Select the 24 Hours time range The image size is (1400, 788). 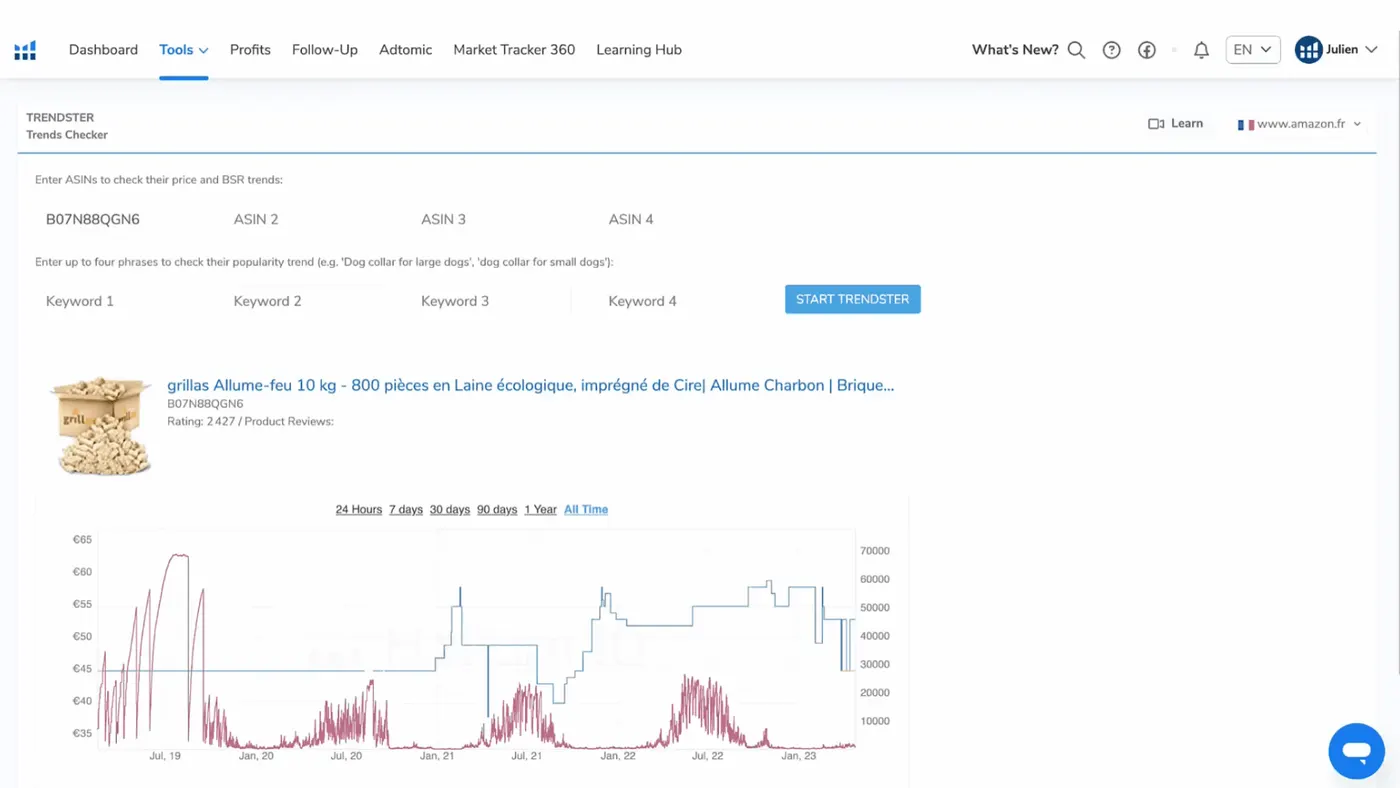(x=359, y=510)
